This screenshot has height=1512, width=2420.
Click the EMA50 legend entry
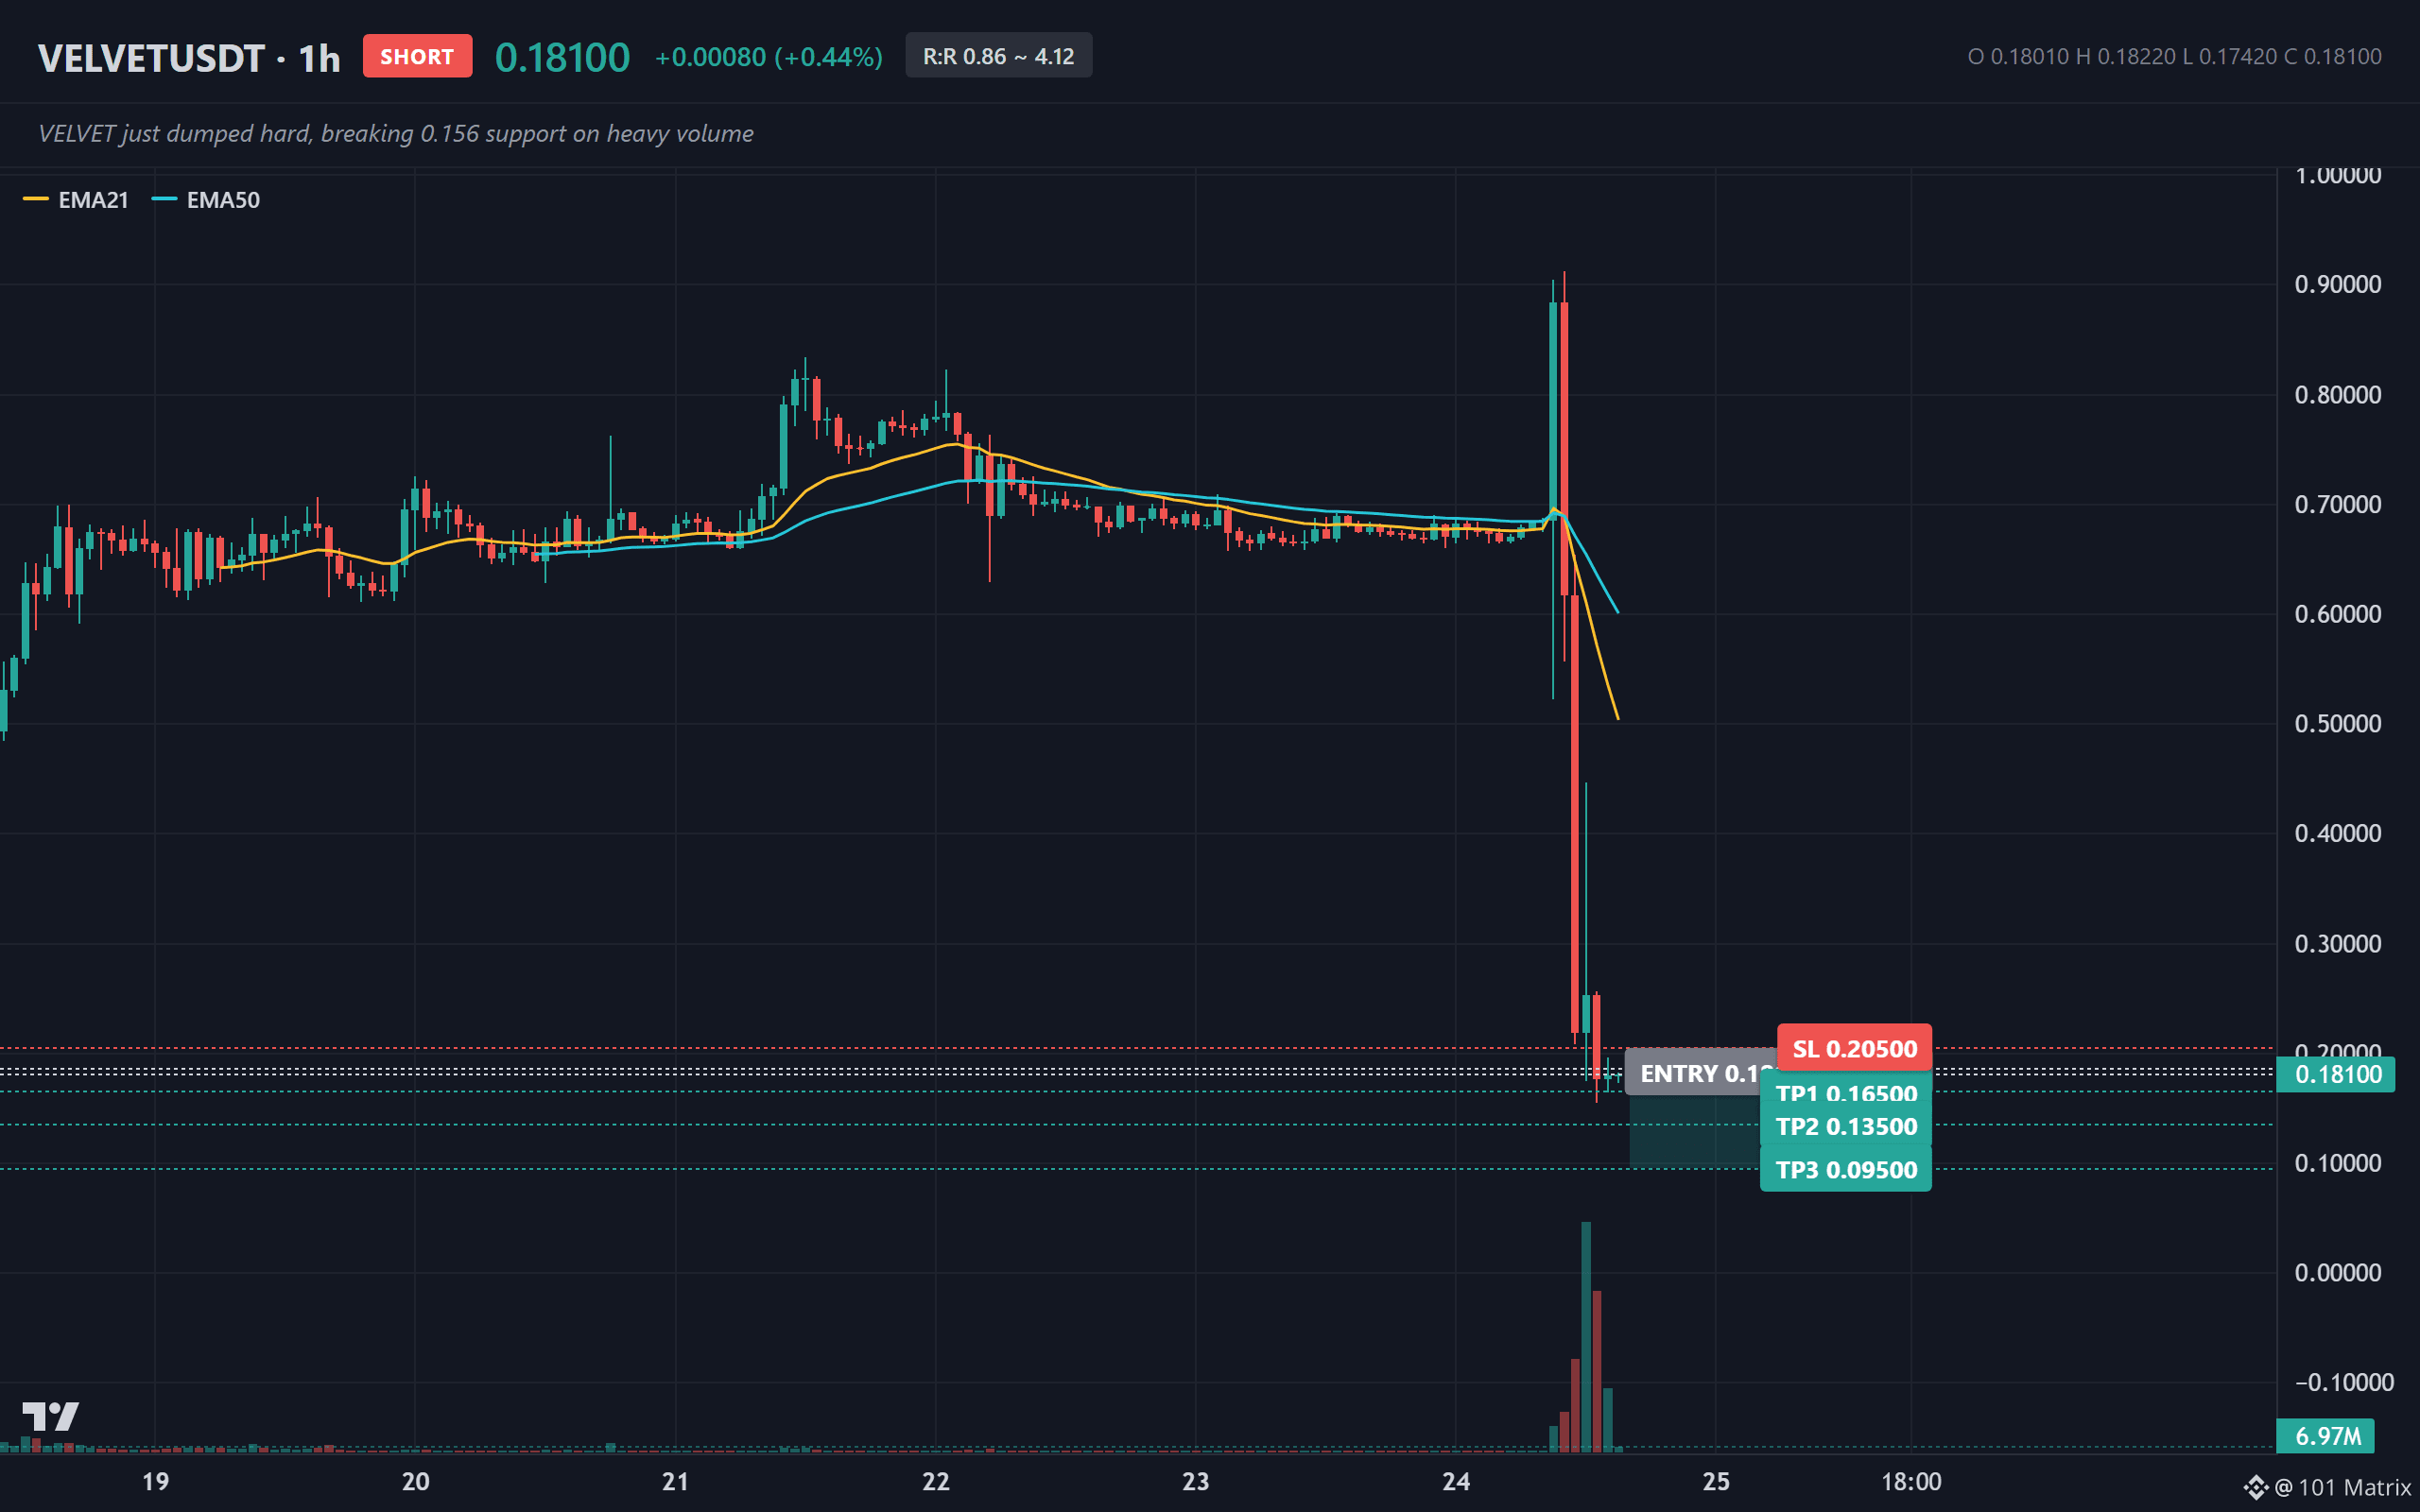click(206, 200)
